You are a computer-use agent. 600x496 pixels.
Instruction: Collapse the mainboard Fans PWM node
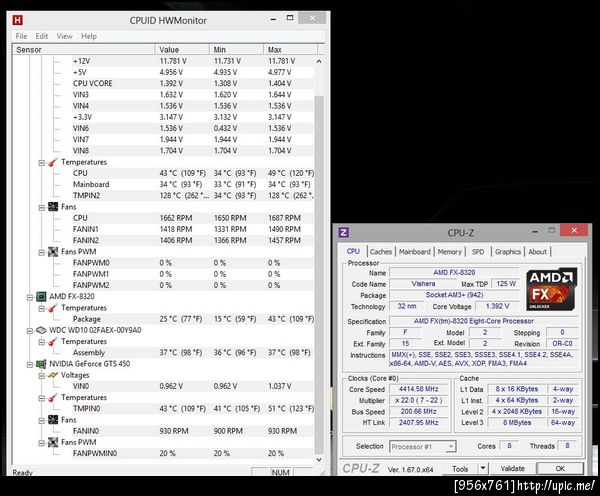click(x=41, y=252)
